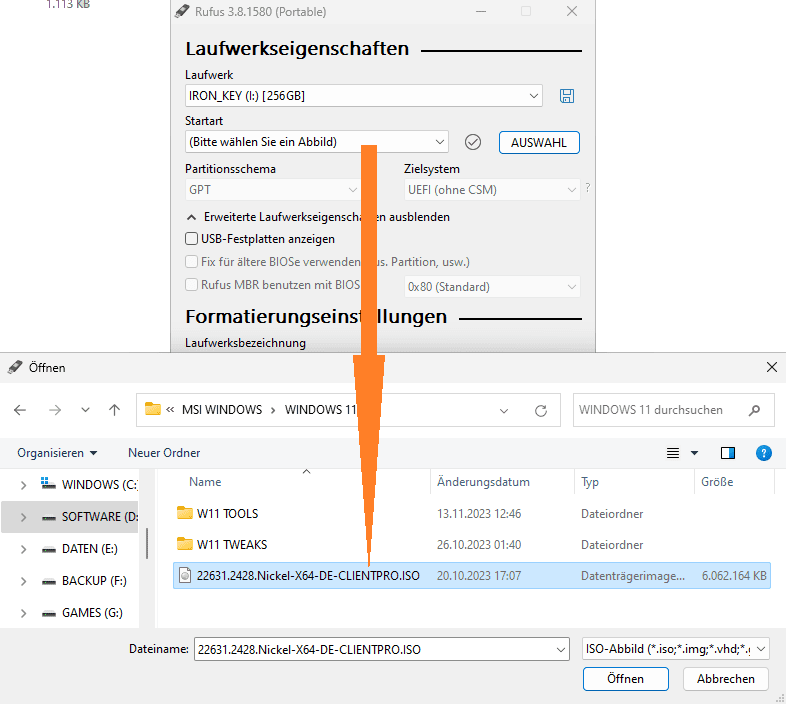This screenshot has height=704, width=786.
Task: Click Neuer Ordner to create a folder
Action: click(164, 453)
